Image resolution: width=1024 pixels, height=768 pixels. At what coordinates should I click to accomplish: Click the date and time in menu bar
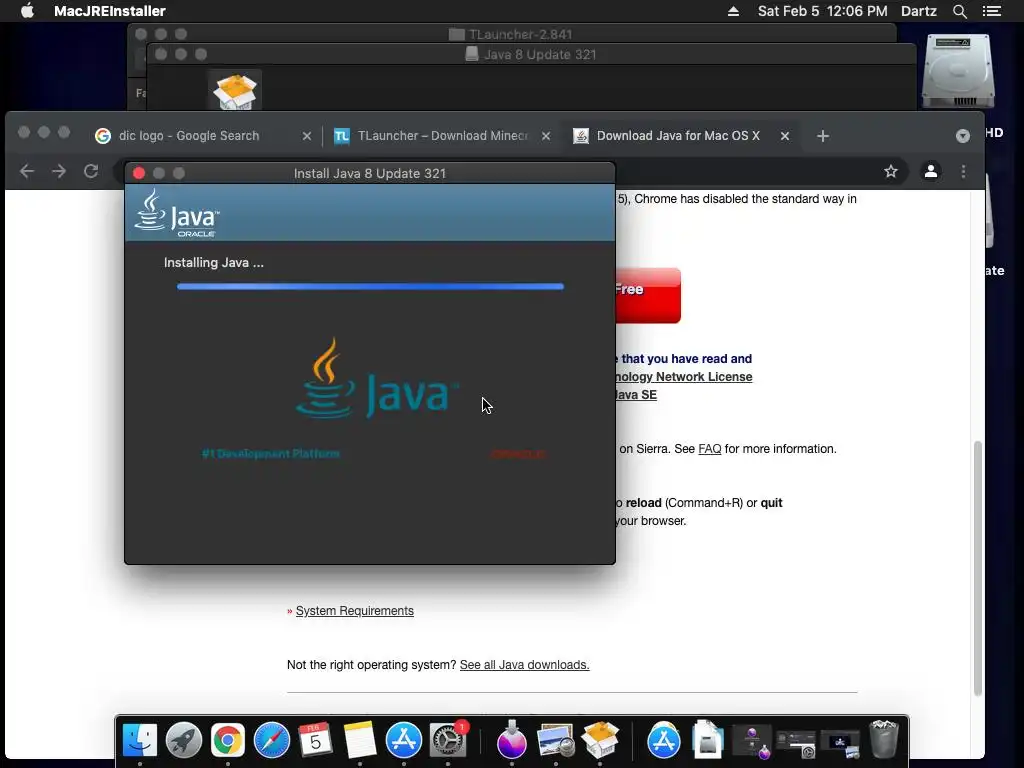pos(822,11)
